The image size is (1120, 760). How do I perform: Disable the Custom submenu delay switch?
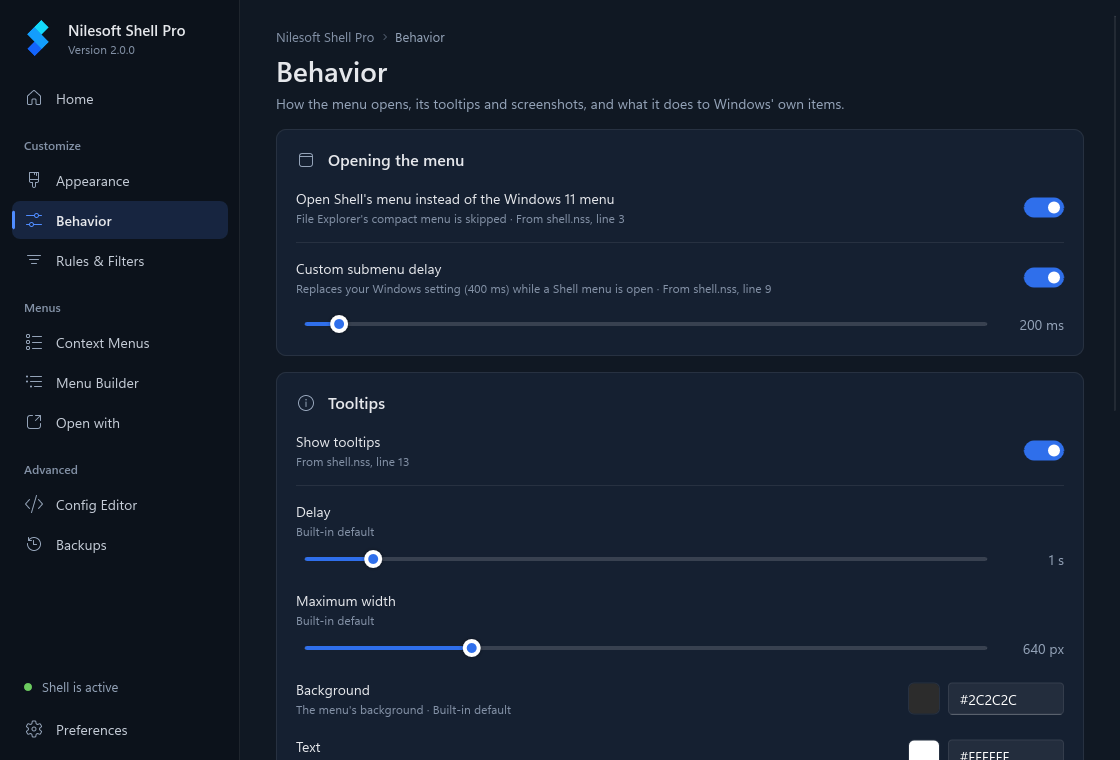pos(1044,278)
